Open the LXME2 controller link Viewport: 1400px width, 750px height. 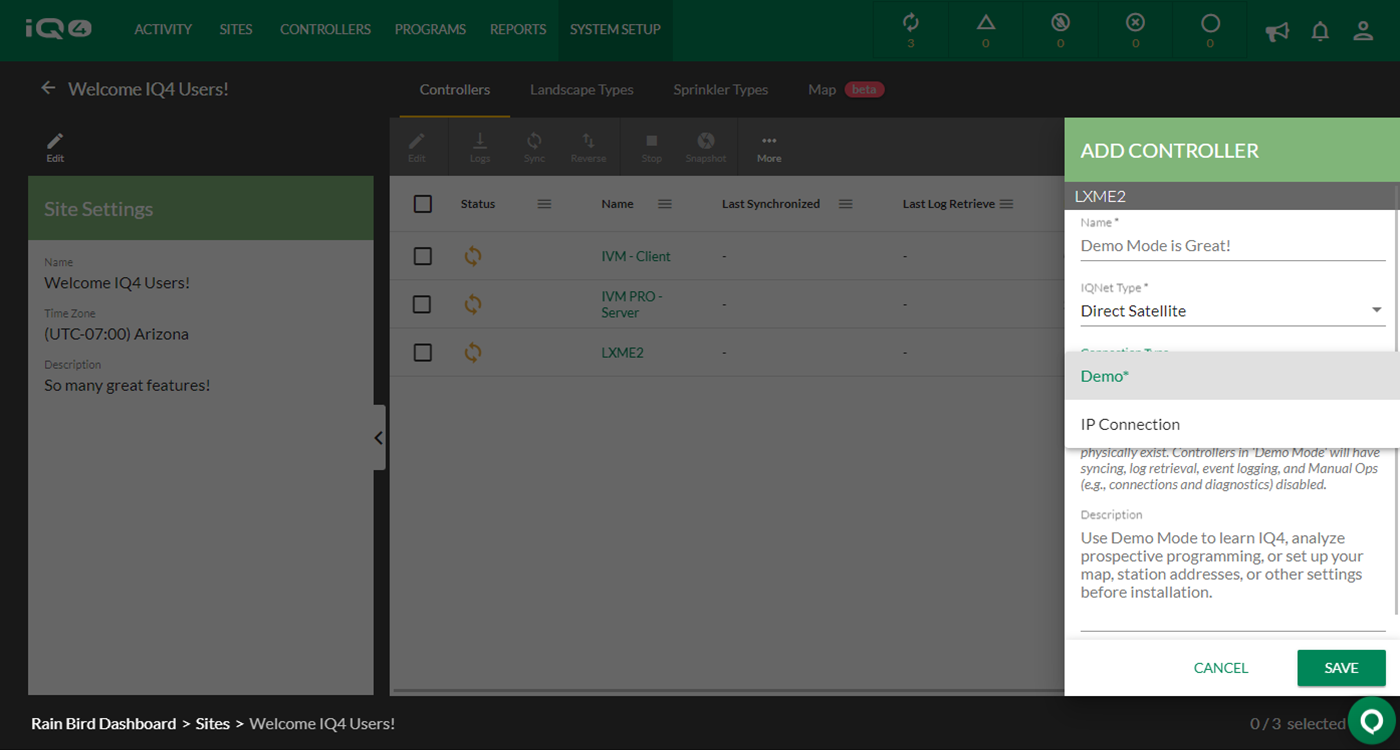(x=622, y=352)
